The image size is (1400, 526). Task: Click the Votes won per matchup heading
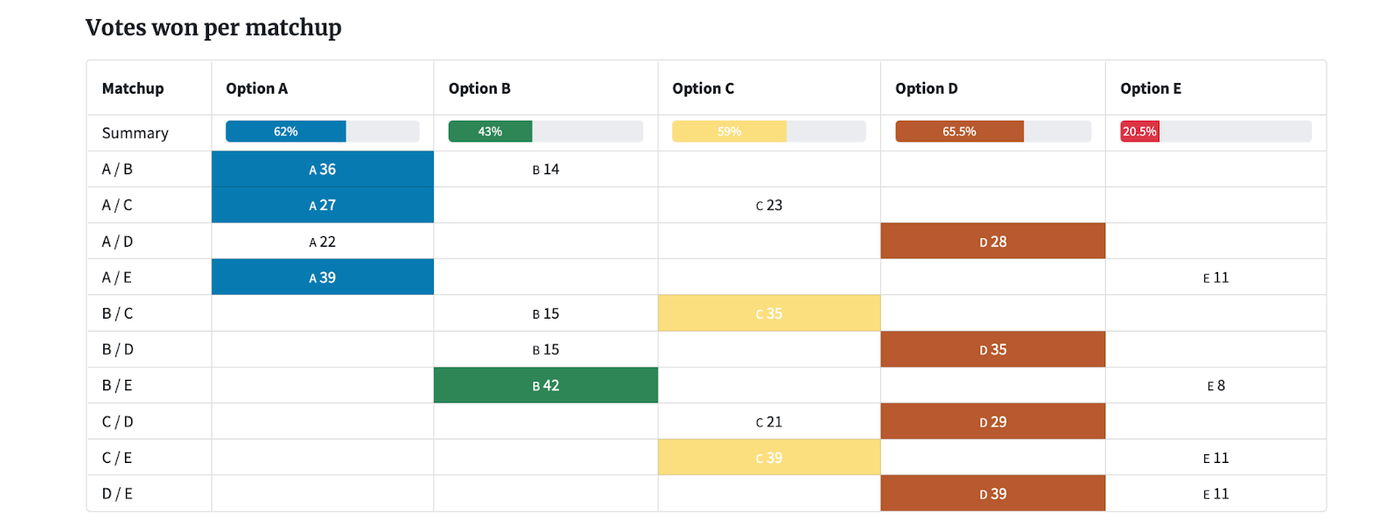(214, 28)
